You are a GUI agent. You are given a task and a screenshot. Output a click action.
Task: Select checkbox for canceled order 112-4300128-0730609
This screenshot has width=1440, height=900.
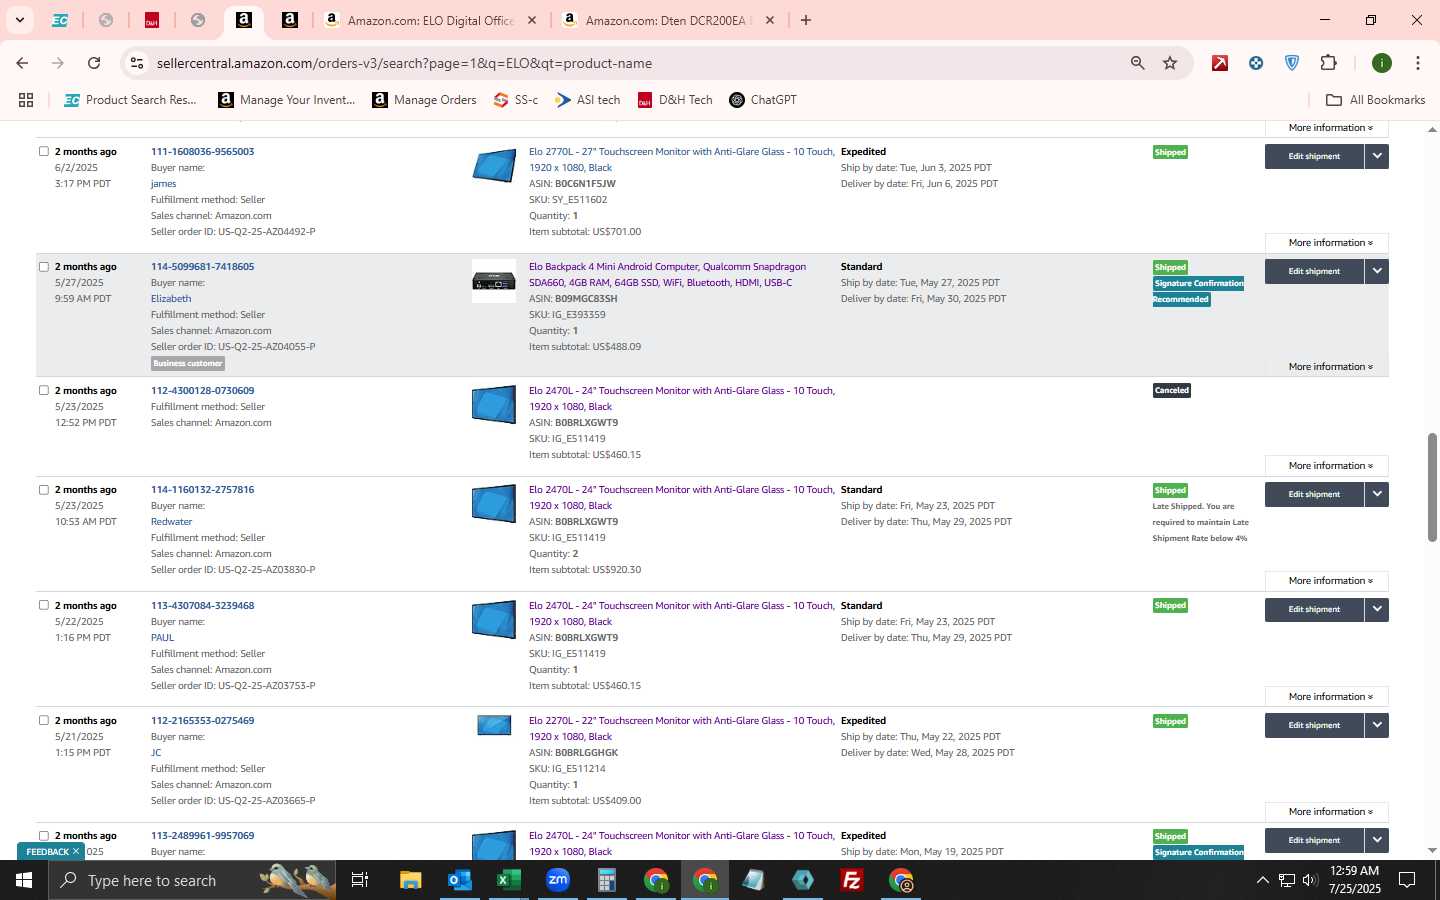coord(44,391)
